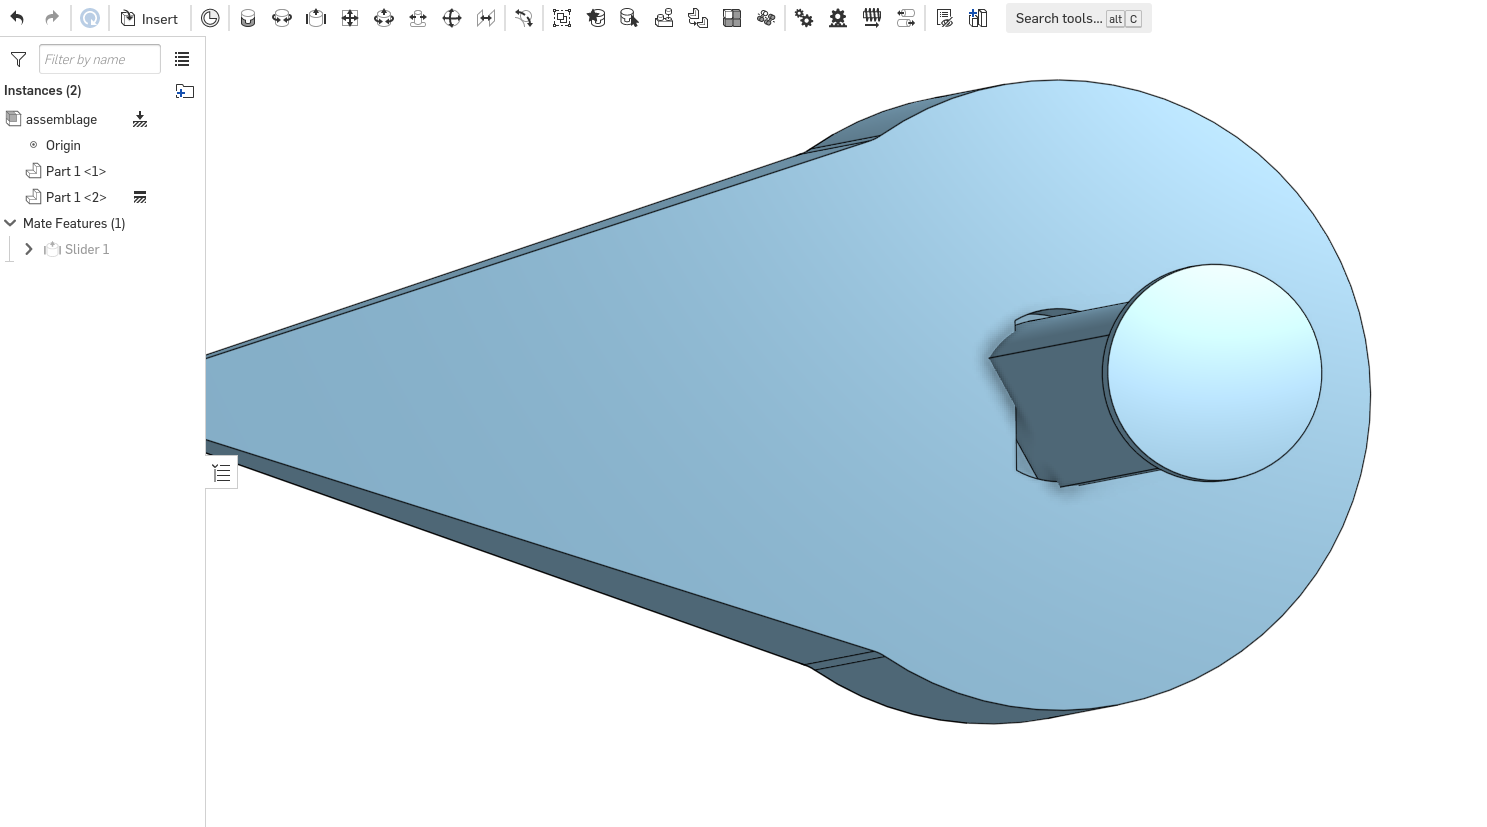Click the two L-shaped parts pattern icon
This screenshot has height=827, width=1487.
pyautogui.click(x=698, y=18)
